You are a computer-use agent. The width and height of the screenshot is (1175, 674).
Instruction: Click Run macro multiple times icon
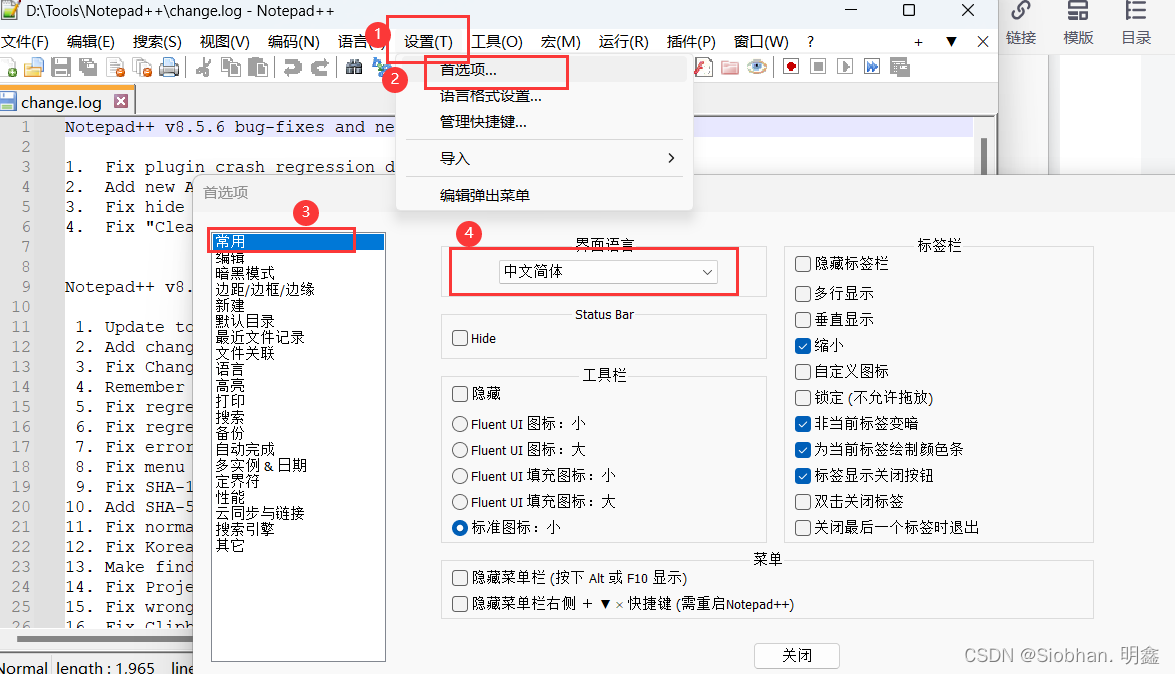(x=872, y=67)
